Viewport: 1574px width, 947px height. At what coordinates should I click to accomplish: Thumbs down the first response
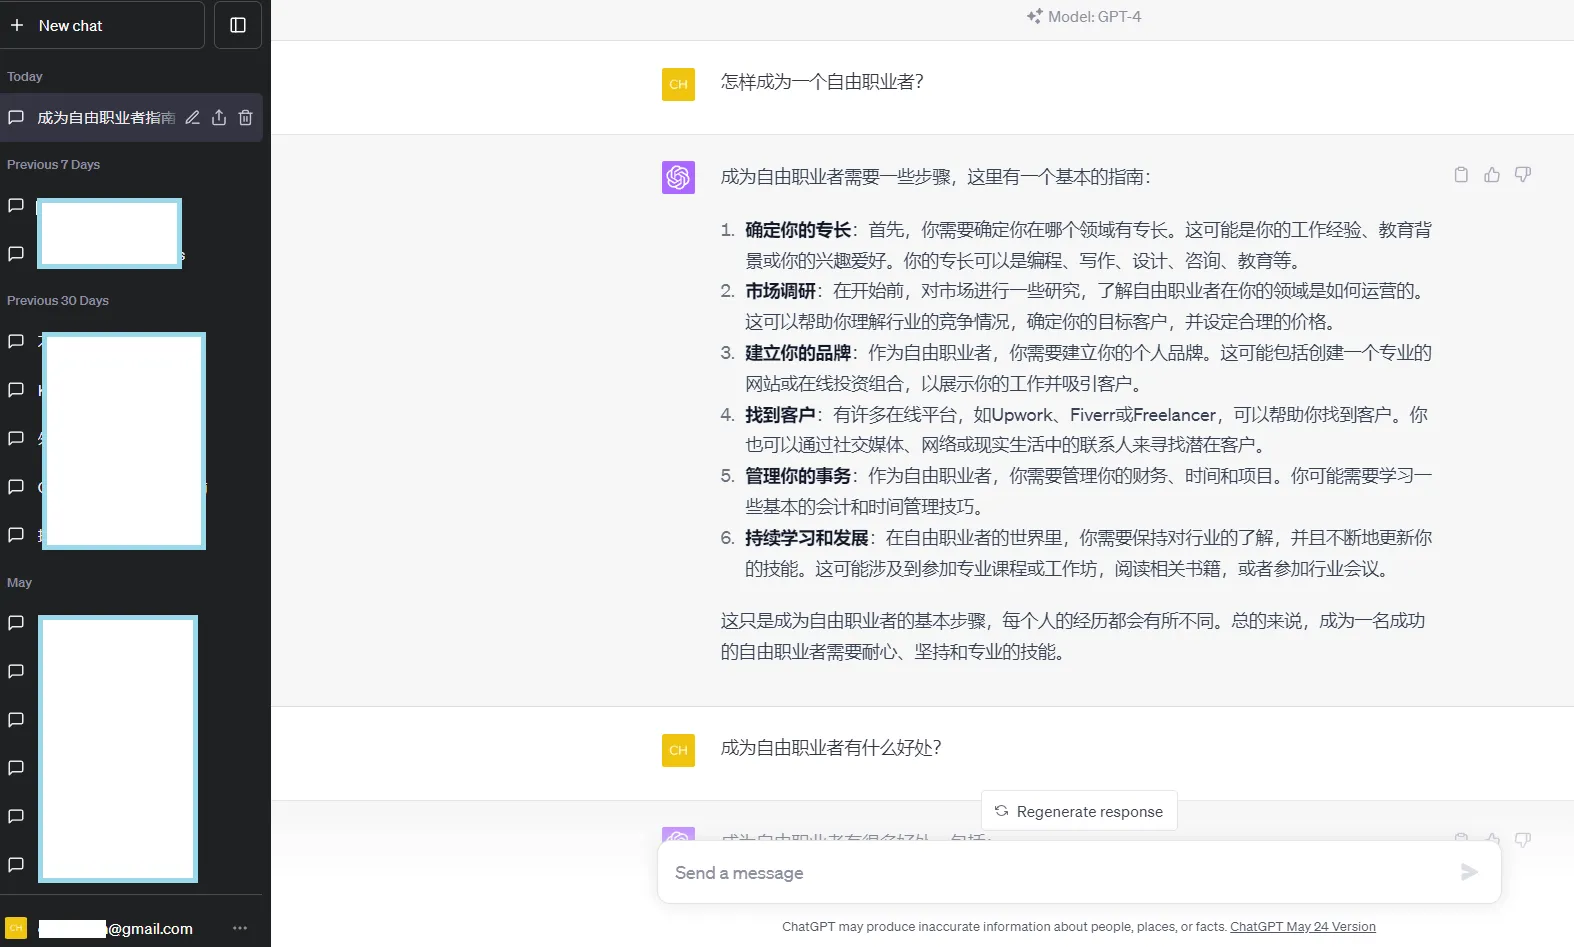[x=1523, y=175]
